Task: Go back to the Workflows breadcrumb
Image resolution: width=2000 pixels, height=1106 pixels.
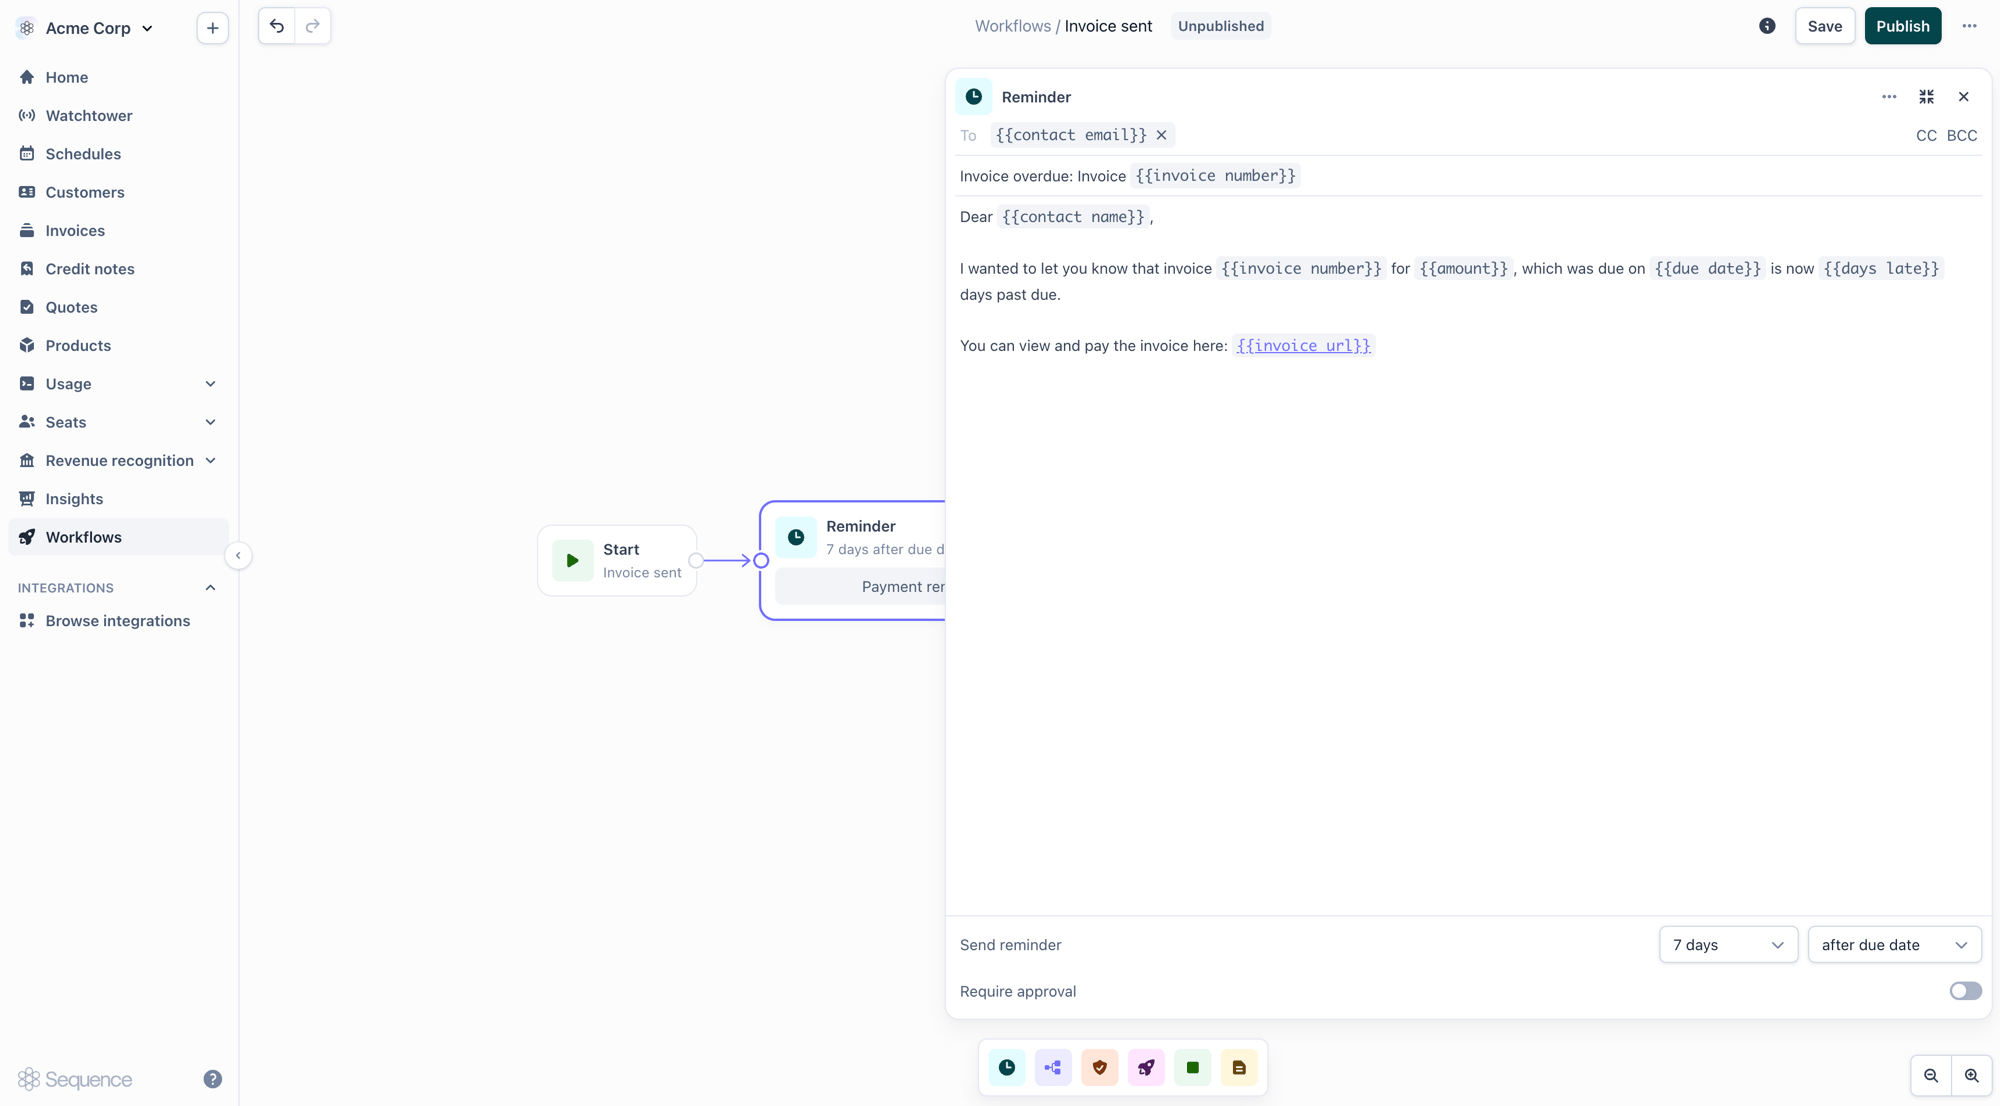Action: (x=1012, y=26)
